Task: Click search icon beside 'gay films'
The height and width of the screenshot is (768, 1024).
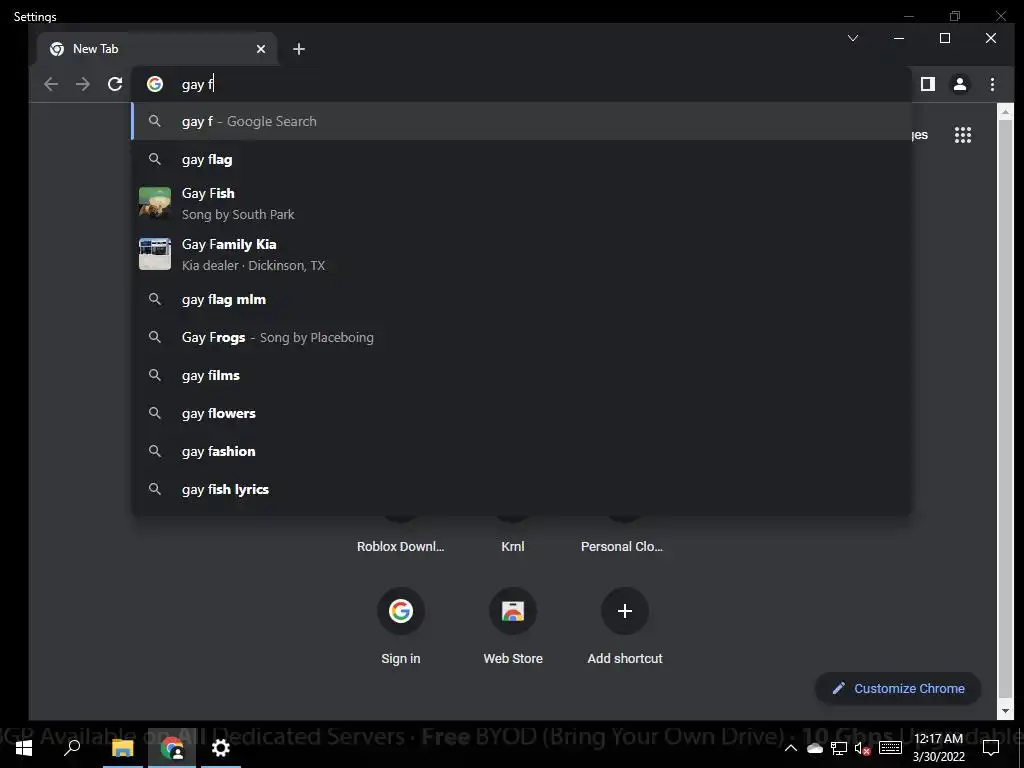Action: tap(155, 375)
